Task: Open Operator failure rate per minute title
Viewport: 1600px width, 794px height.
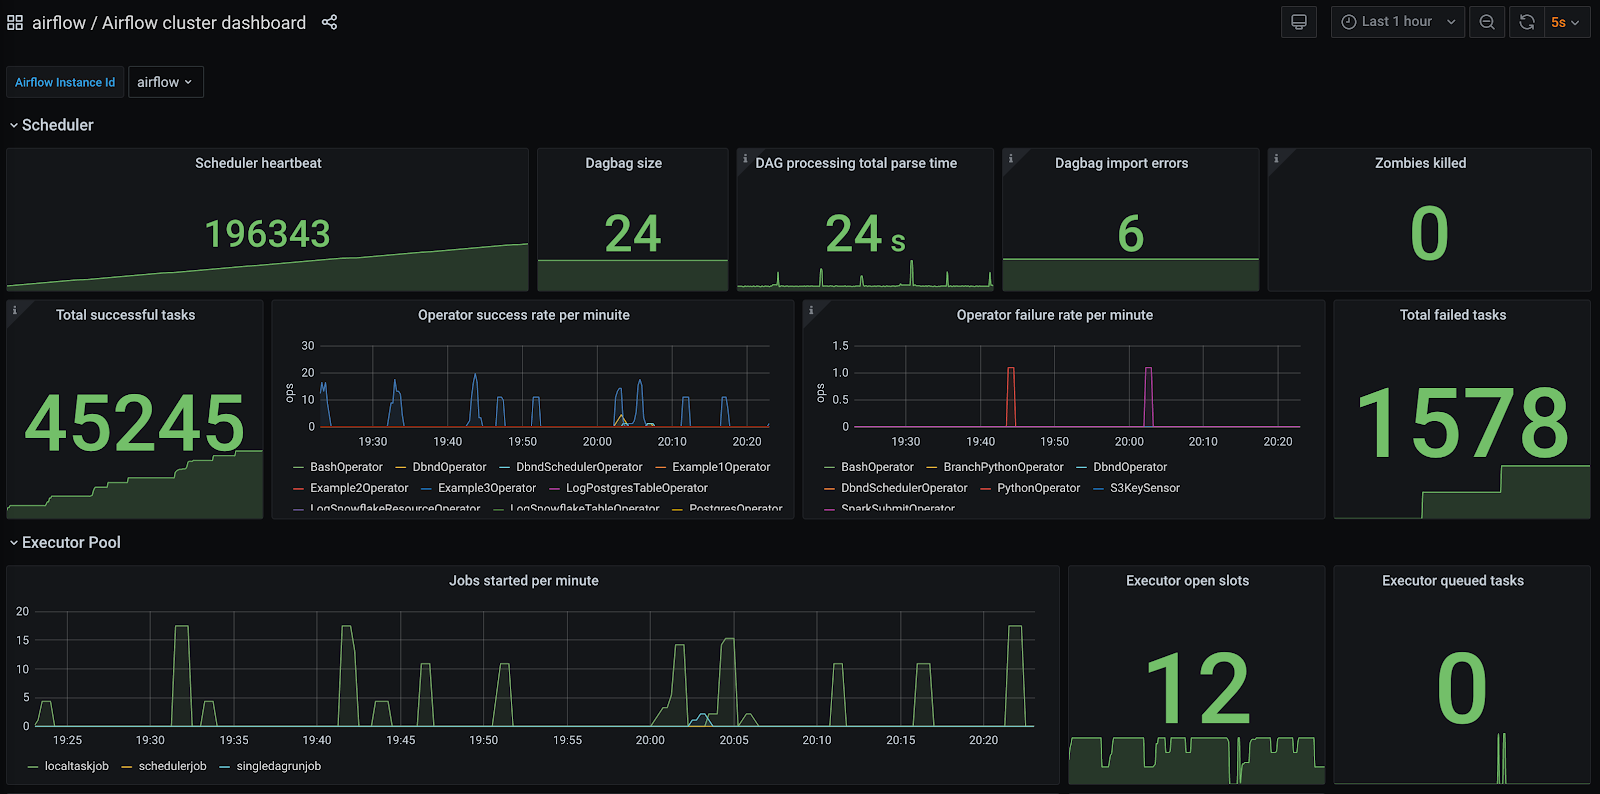Action: [x=1055, y=315]
